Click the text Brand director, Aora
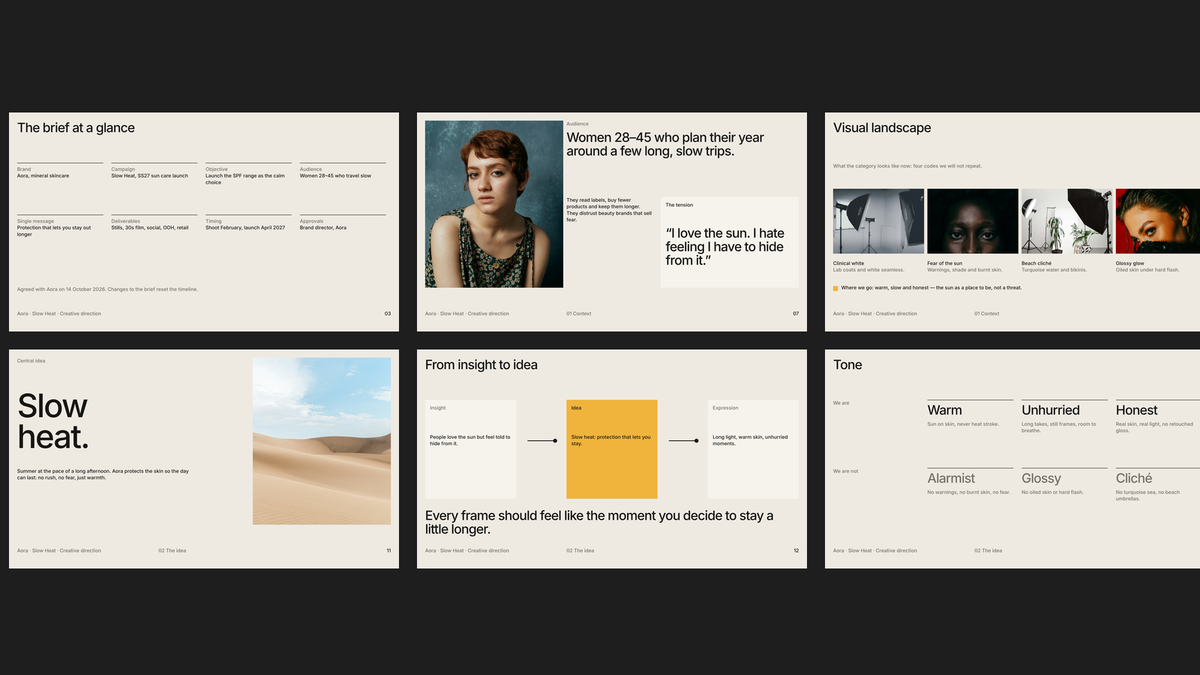Image resolution: width=1200 pixels, height=675 pixels. click(x=323, y=228)
